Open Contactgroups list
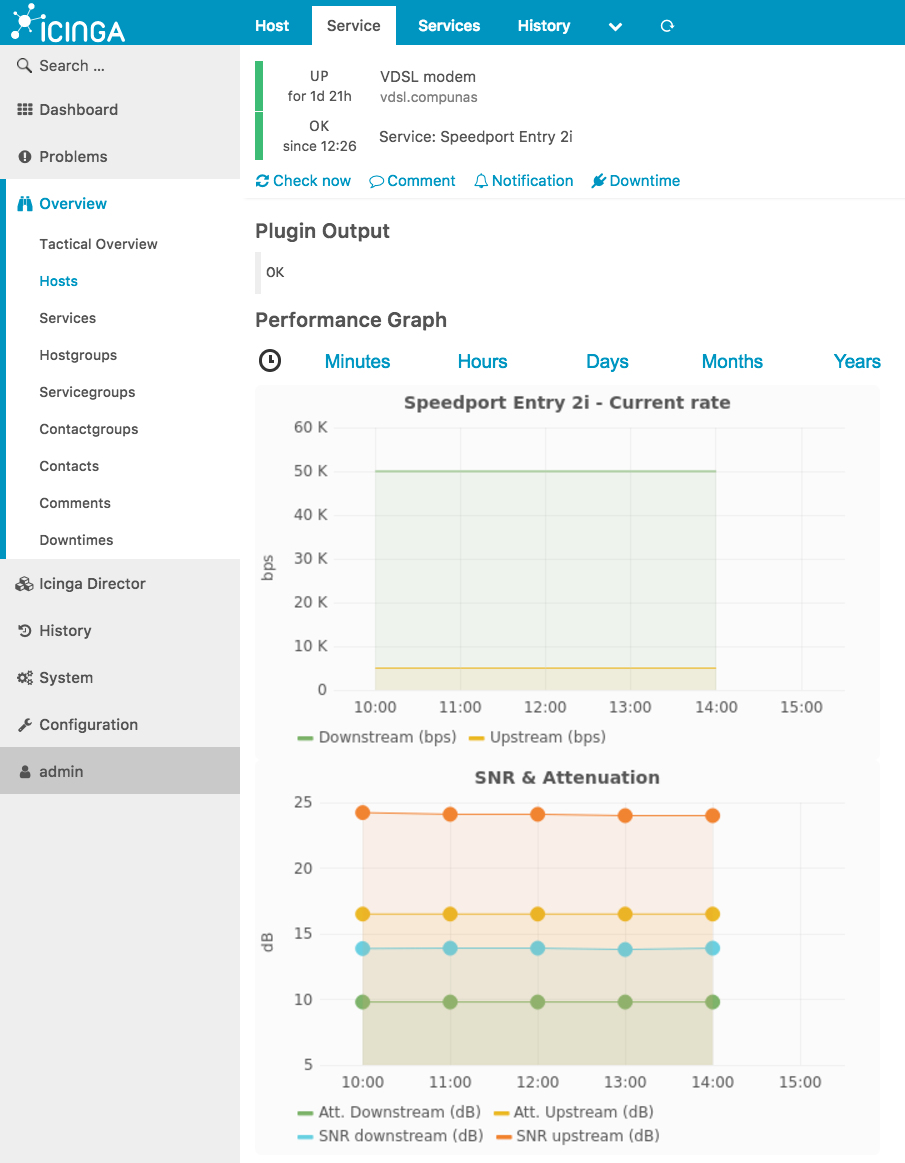 pos(88,429)
